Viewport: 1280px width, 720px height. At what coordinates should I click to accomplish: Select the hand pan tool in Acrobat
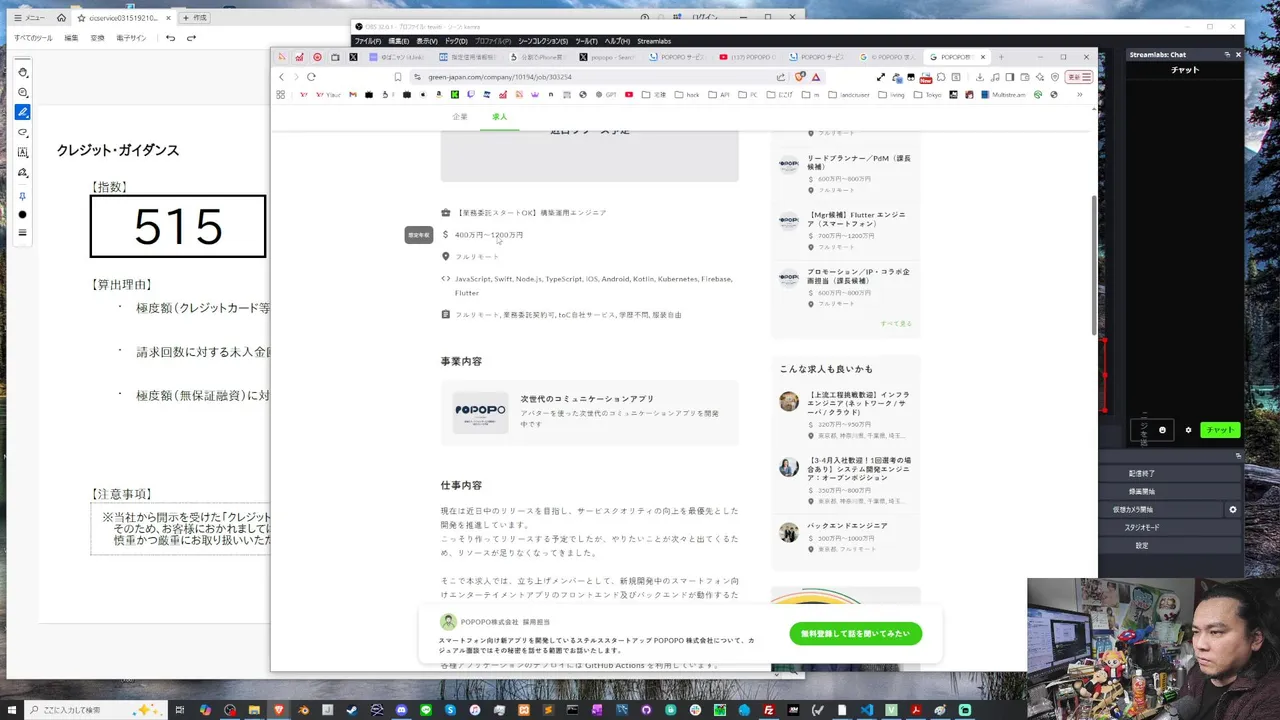pyautogui.click(x=23, y=72)
